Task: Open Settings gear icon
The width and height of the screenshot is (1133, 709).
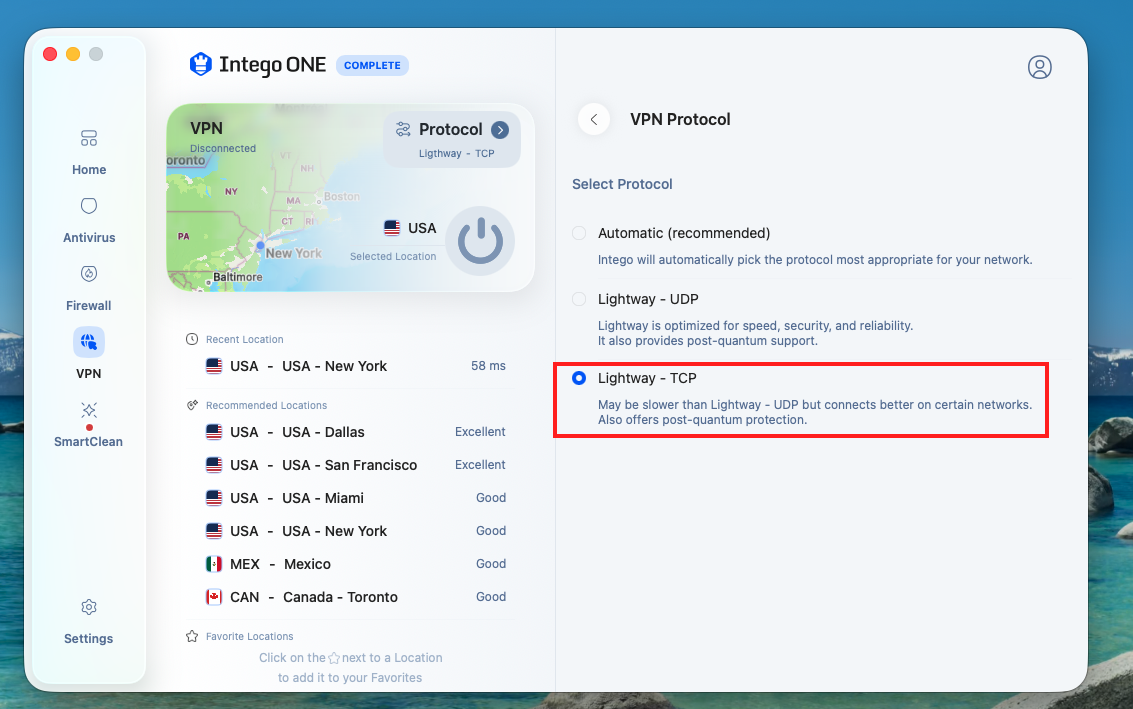Action: point(89,607)
